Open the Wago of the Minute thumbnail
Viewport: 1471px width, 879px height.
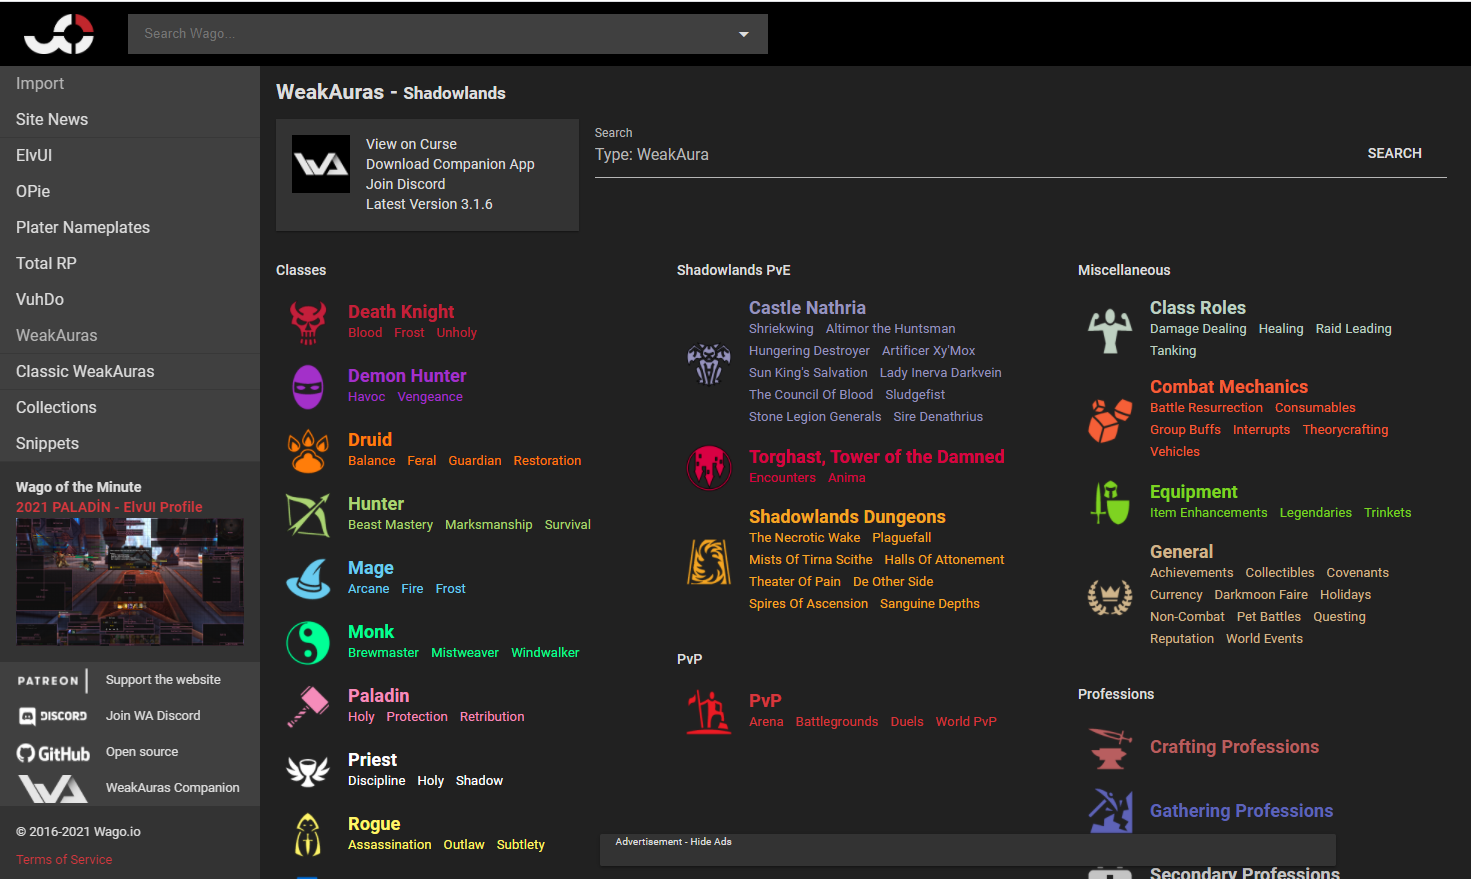click(x=130, y=582)
